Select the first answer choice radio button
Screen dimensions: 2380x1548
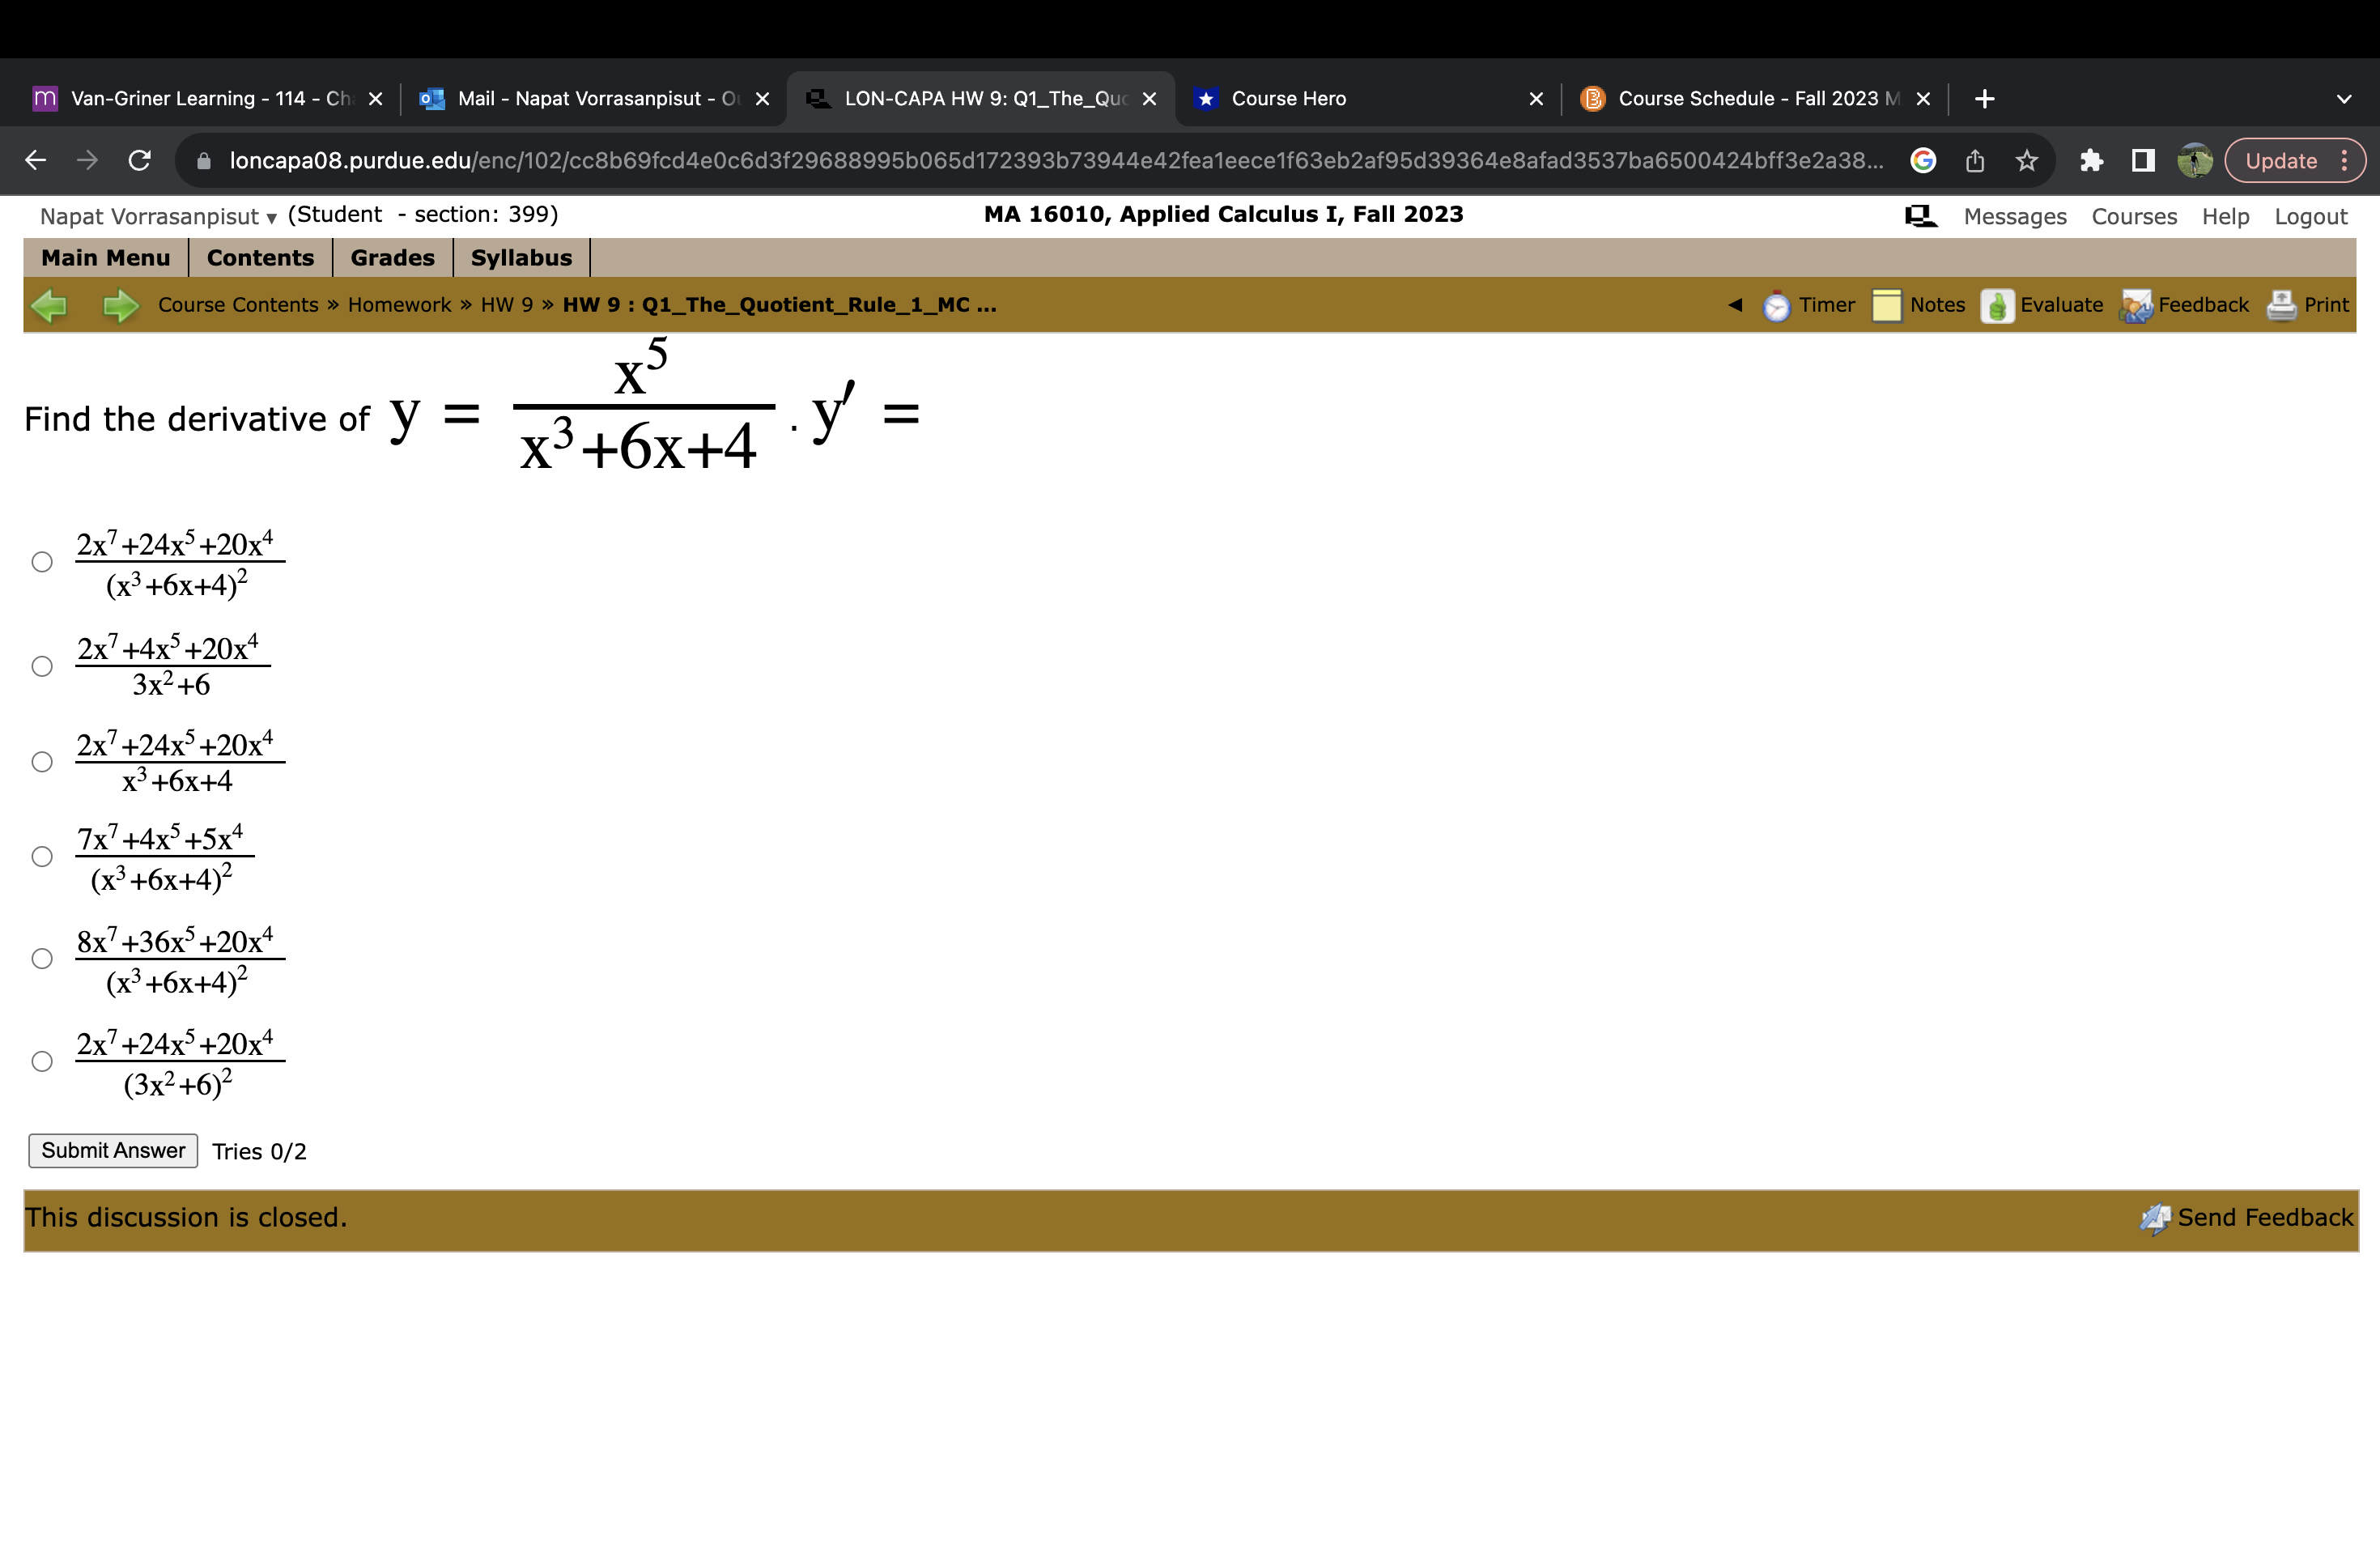pyautogui.click(x=41, y=563)
